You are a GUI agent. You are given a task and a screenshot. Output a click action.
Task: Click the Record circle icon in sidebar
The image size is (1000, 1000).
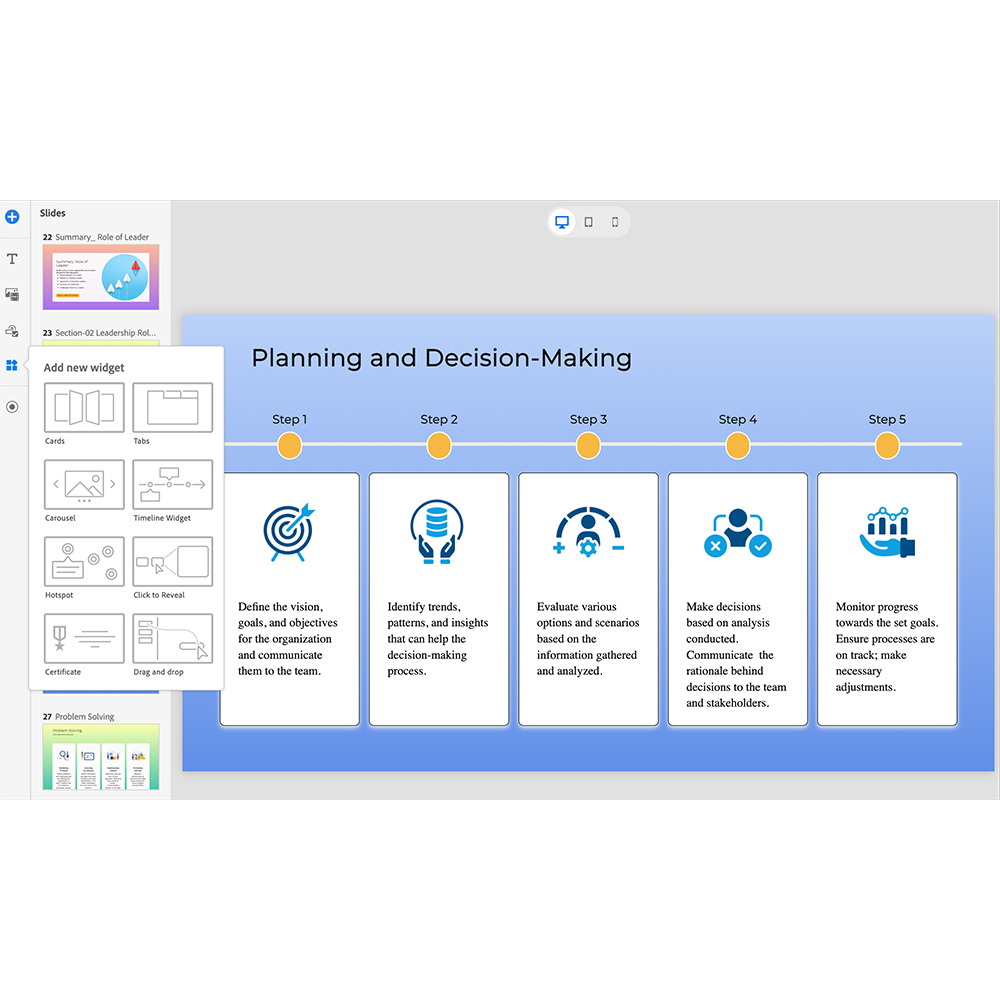[12, 407]
